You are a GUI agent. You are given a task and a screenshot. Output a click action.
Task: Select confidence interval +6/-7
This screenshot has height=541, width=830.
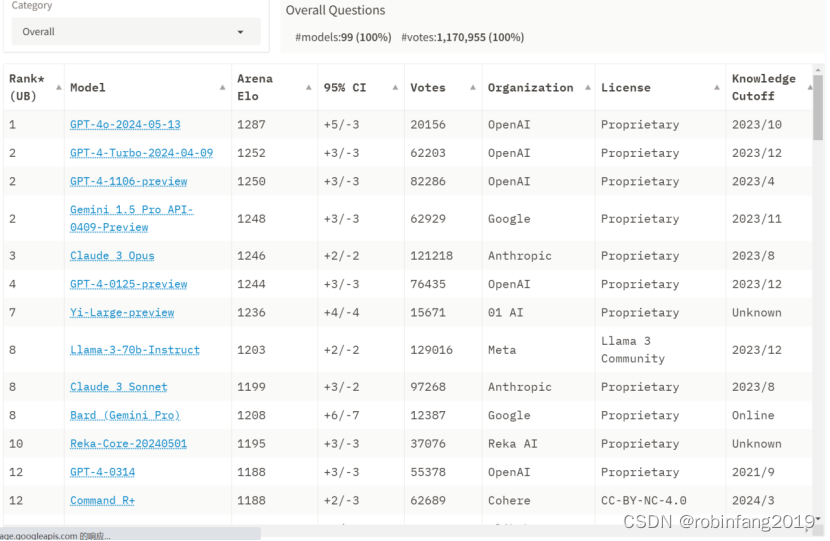click(341, 416)
